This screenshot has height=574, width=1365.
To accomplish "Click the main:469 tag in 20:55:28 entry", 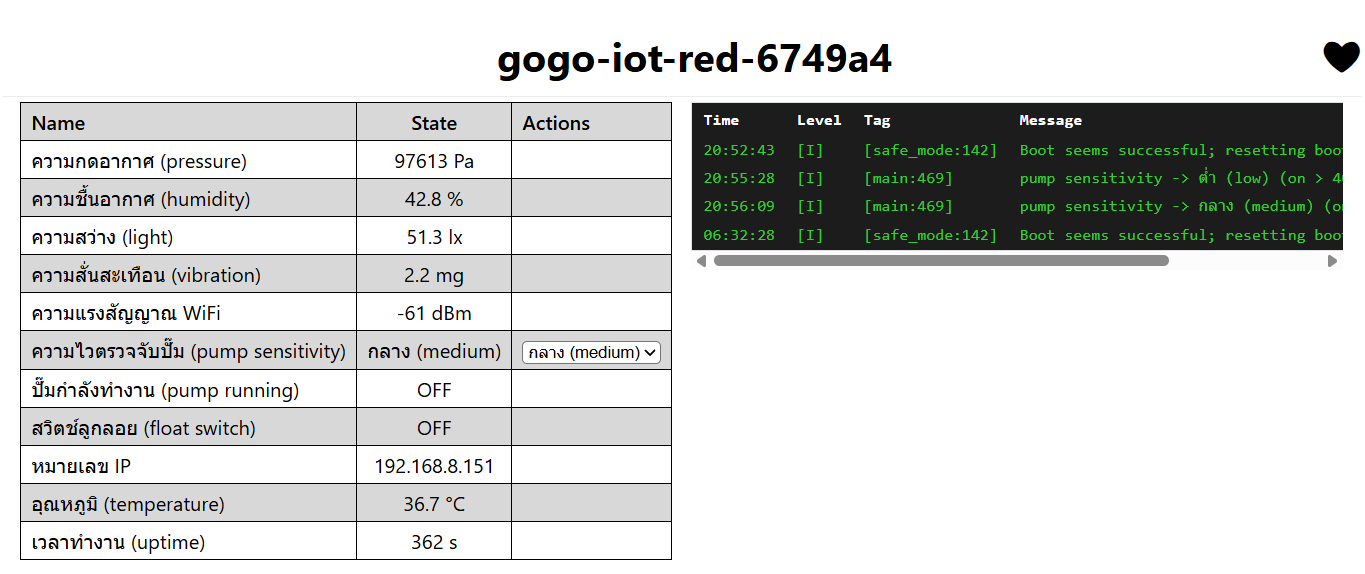I will (909, 178).
